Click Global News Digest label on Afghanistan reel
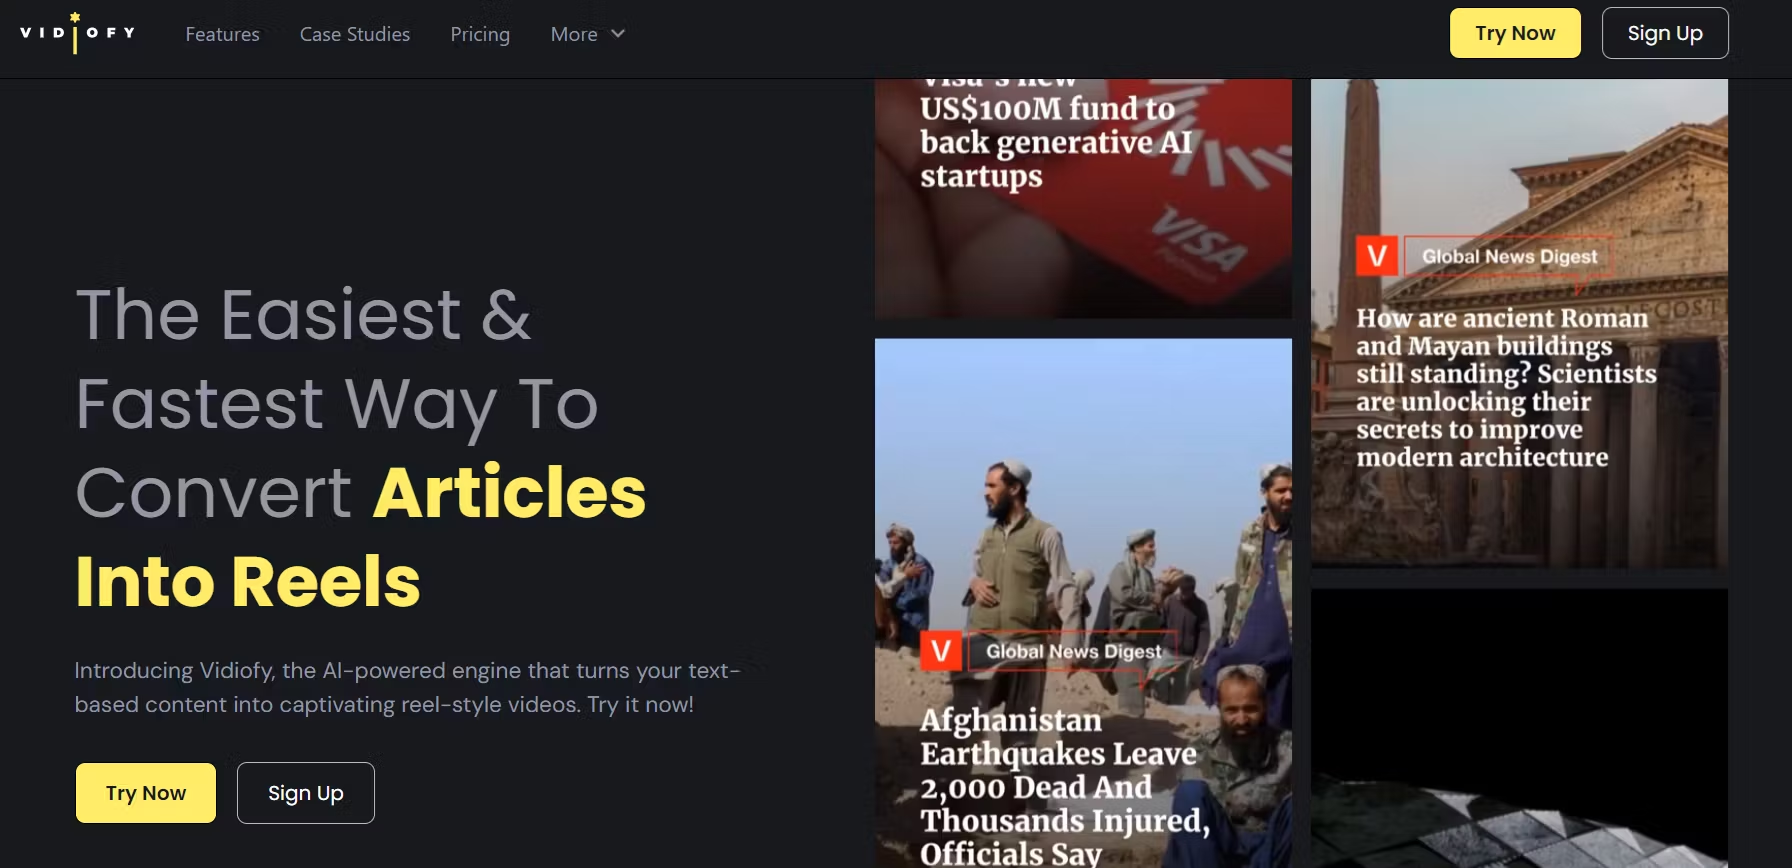This screenshot has width=1792, height=868. pyautogui.click(x=1074, y=652)
